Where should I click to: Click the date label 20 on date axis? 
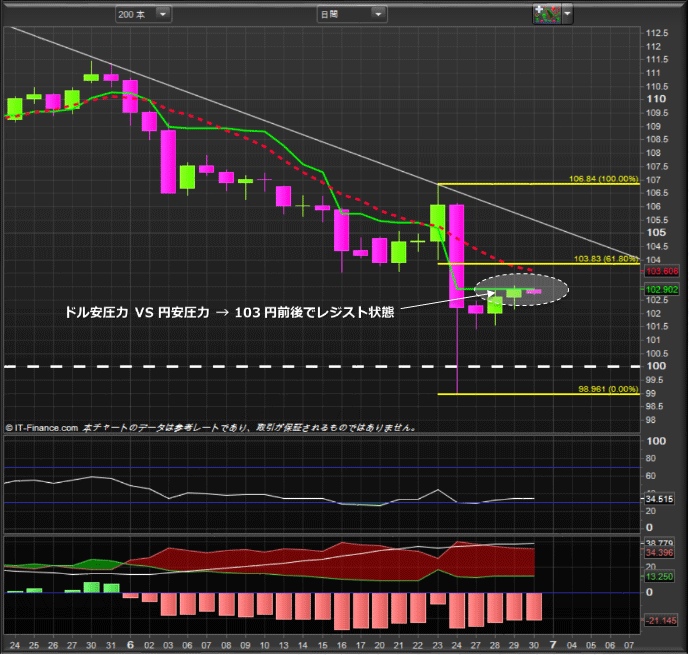[380, 645]
